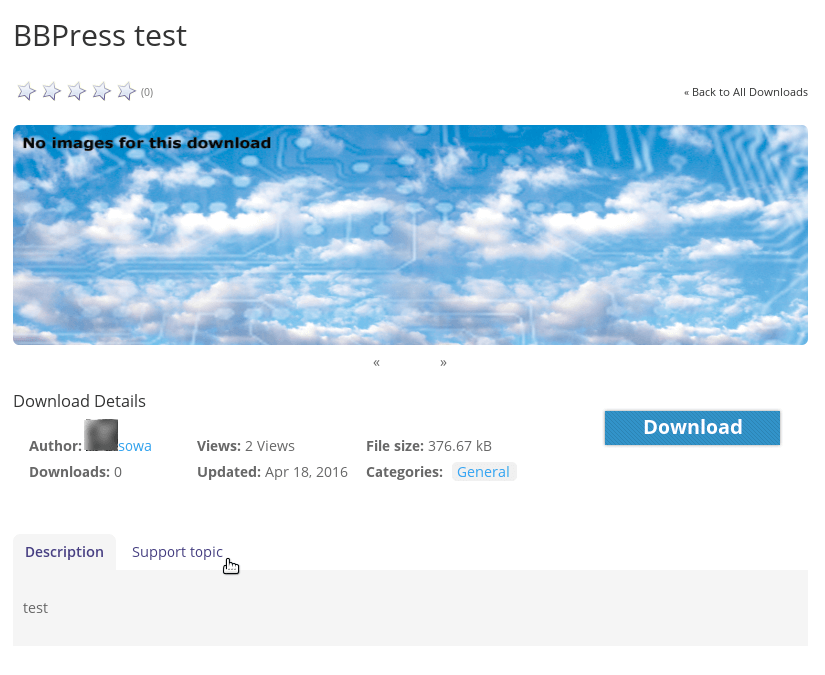
Task: Click the rating count (0)
Action: tap(147, 93)
